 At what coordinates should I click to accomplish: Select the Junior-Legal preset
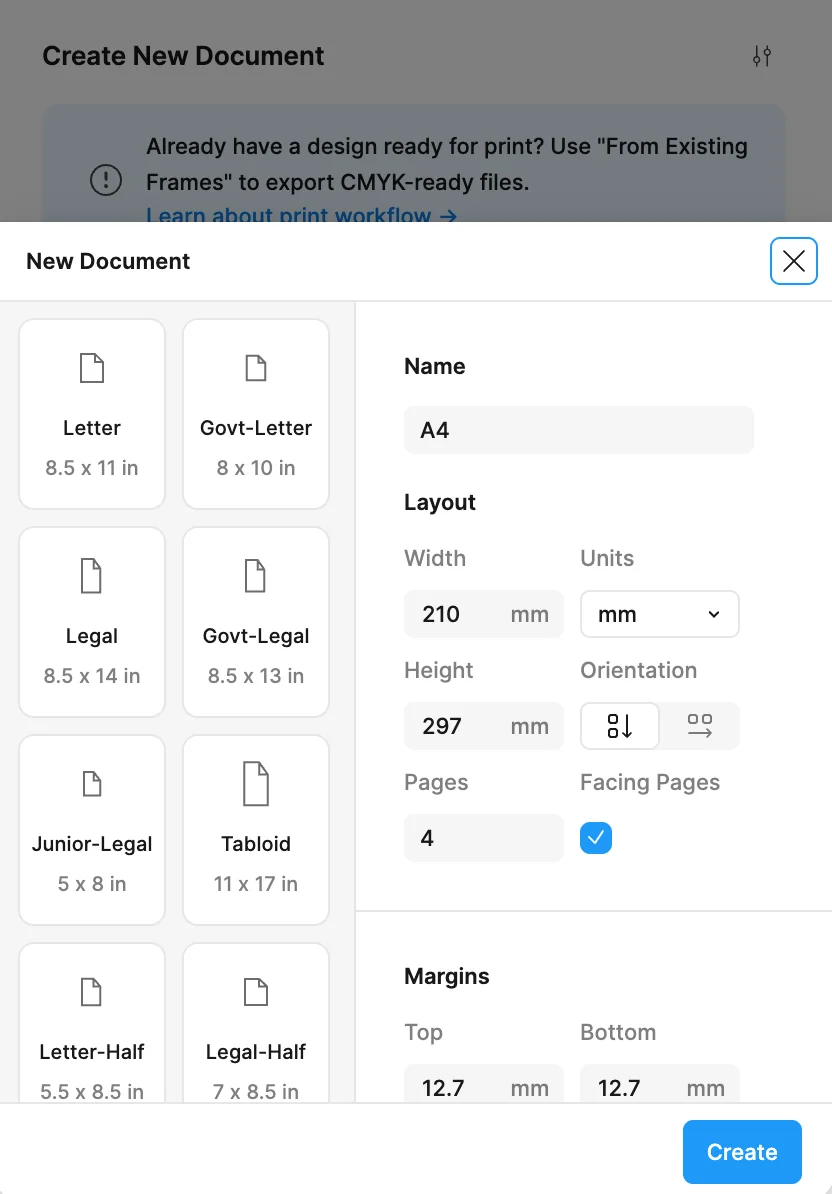coord(92,829)
